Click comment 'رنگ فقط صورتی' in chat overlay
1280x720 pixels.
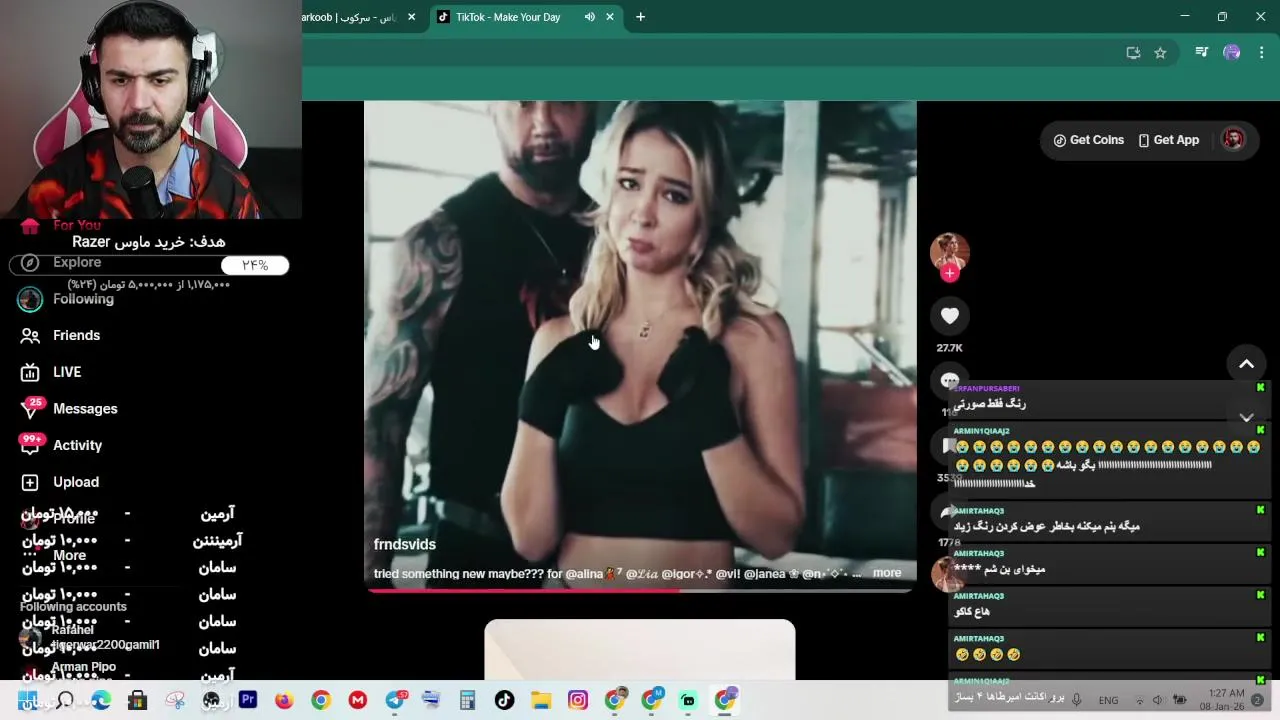click(989, 404)
